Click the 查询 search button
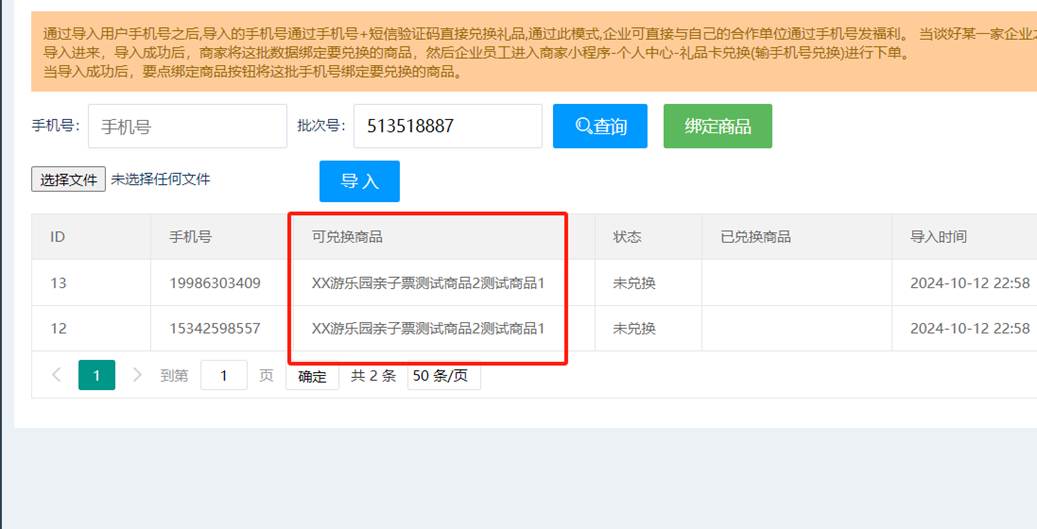Screen dimensions: 1037x529 pos(600,126)
